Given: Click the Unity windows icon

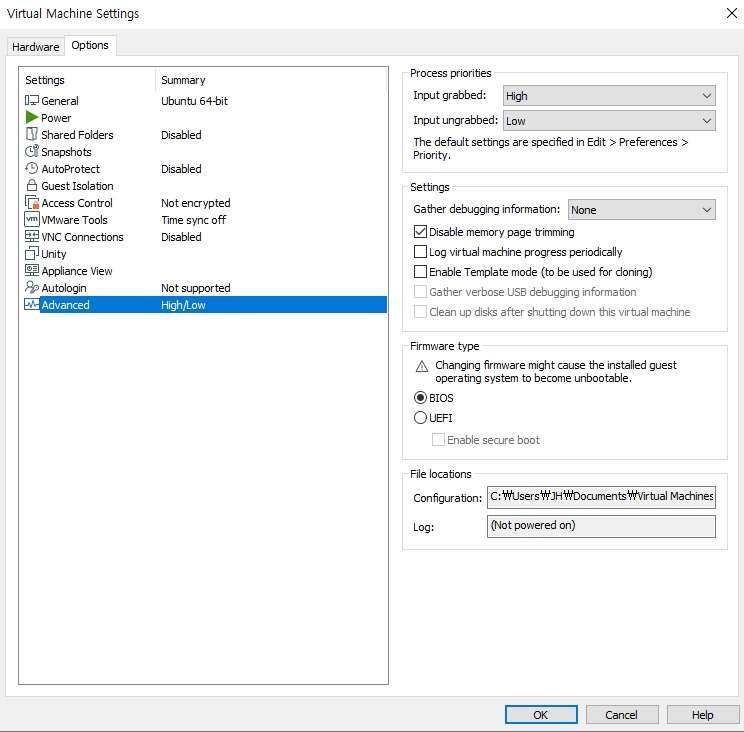Looking at the screenshot, I should (31, 253).
